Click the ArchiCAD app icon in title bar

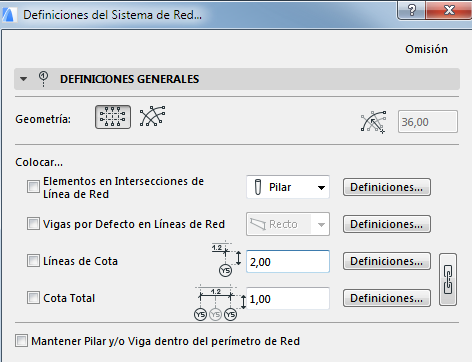(x=8, y=15)
